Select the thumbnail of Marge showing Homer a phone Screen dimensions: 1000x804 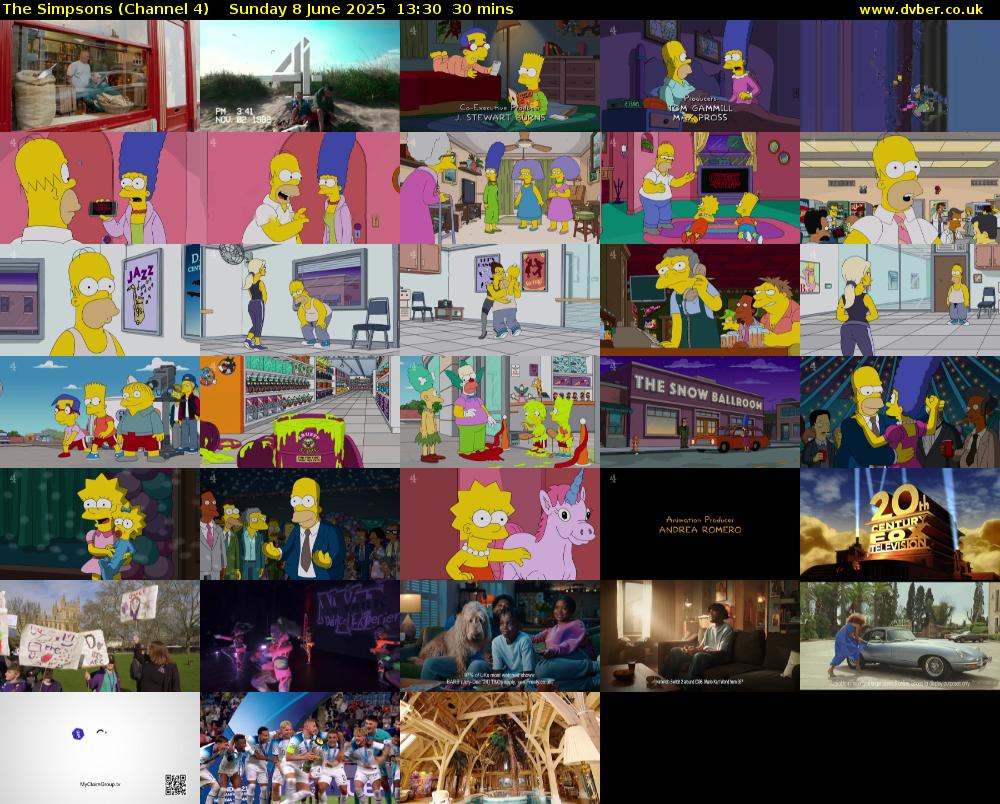[x=99, y=188]
